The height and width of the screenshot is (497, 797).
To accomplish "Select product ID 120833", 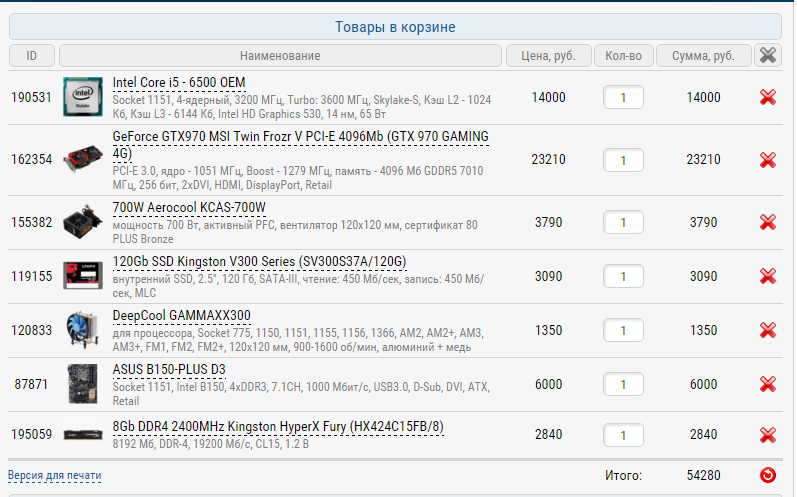I will (x=32, y=330).
